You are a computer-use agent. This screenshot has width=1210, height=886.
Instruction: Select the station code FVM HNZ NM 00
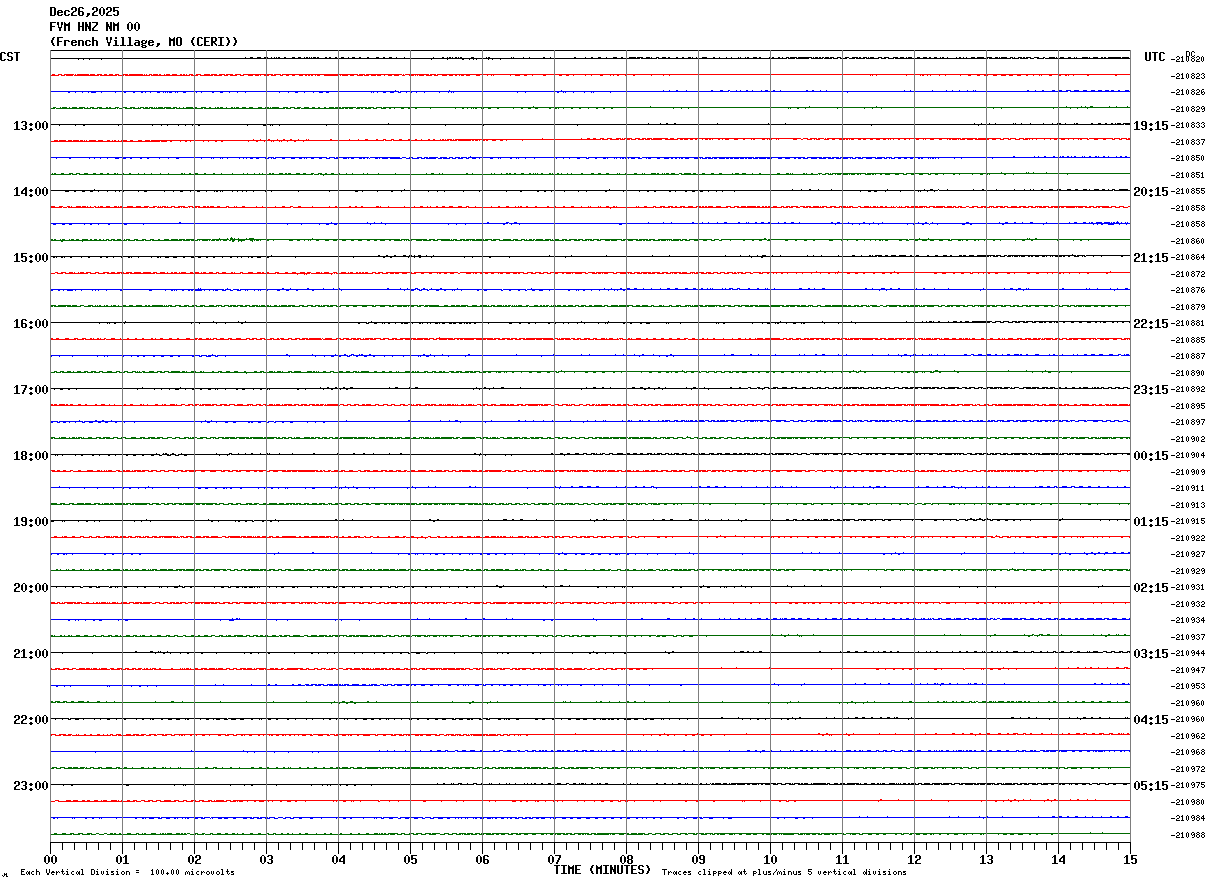click(x=95, y=27)
